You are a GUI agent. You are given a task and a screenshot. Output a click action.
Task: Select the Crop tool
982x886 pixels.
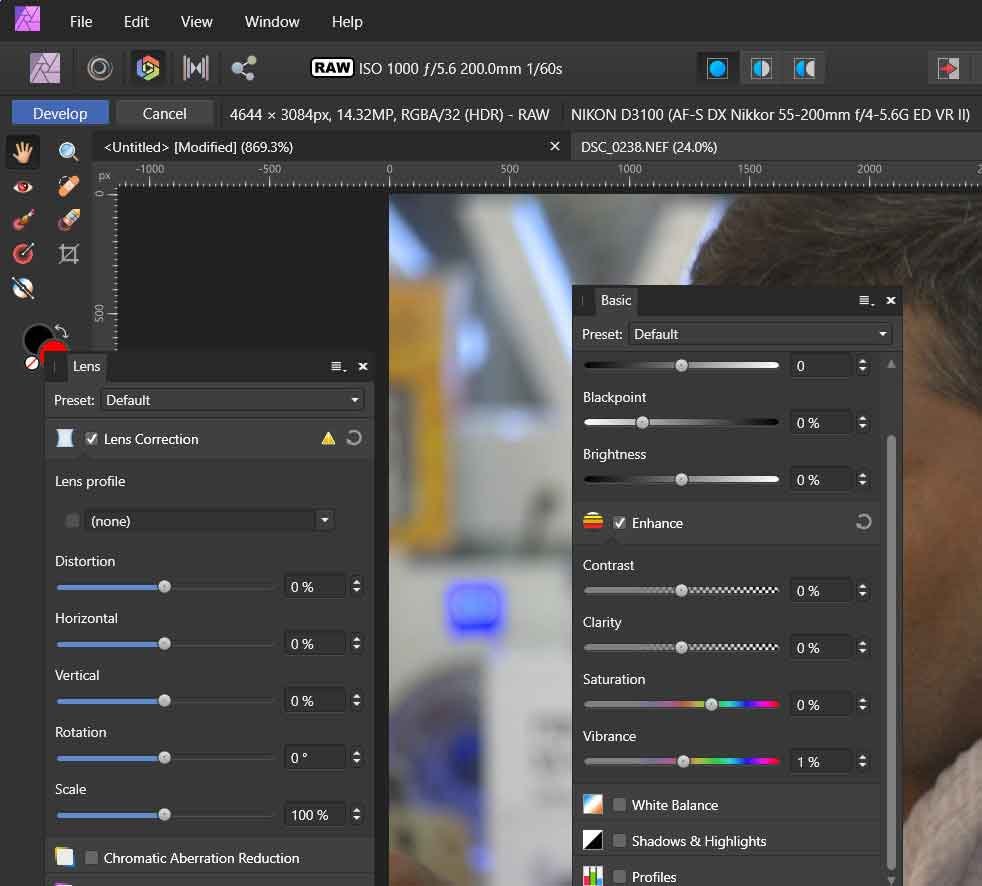point(68,254)
